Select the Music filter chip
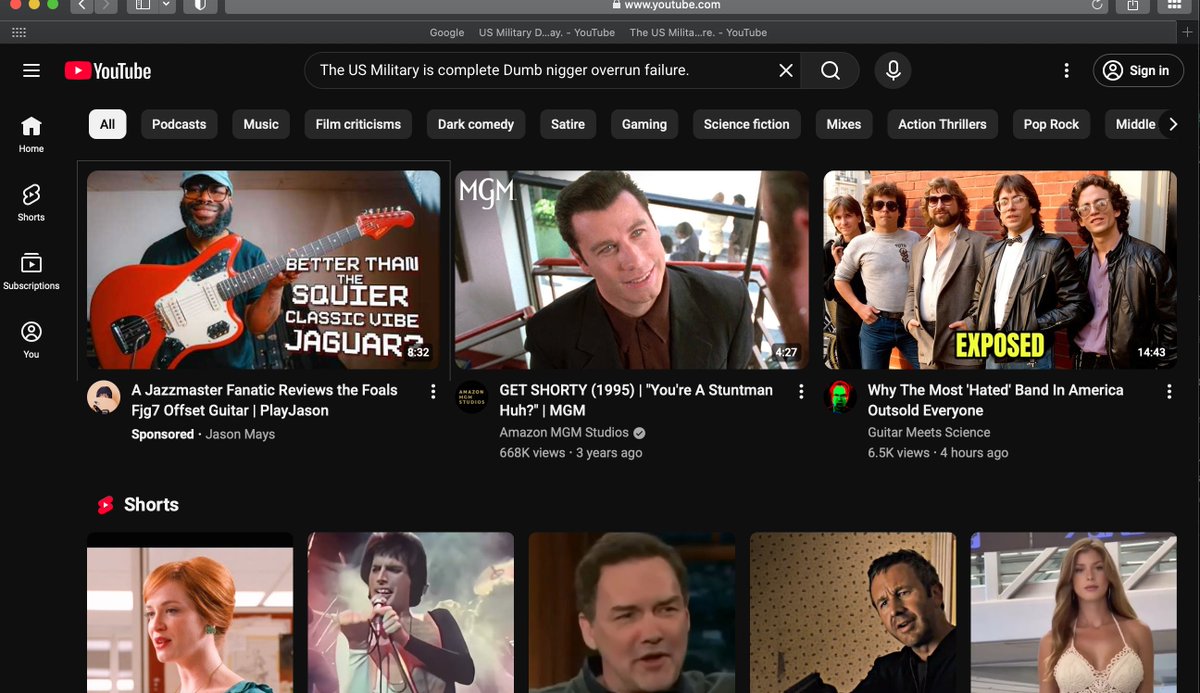 pos(261,124)
